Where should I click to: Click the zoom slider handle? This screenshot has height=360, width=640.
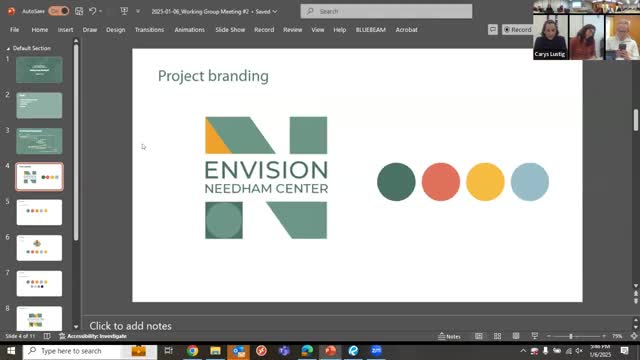pyautogui.click(x=571, y=336)
